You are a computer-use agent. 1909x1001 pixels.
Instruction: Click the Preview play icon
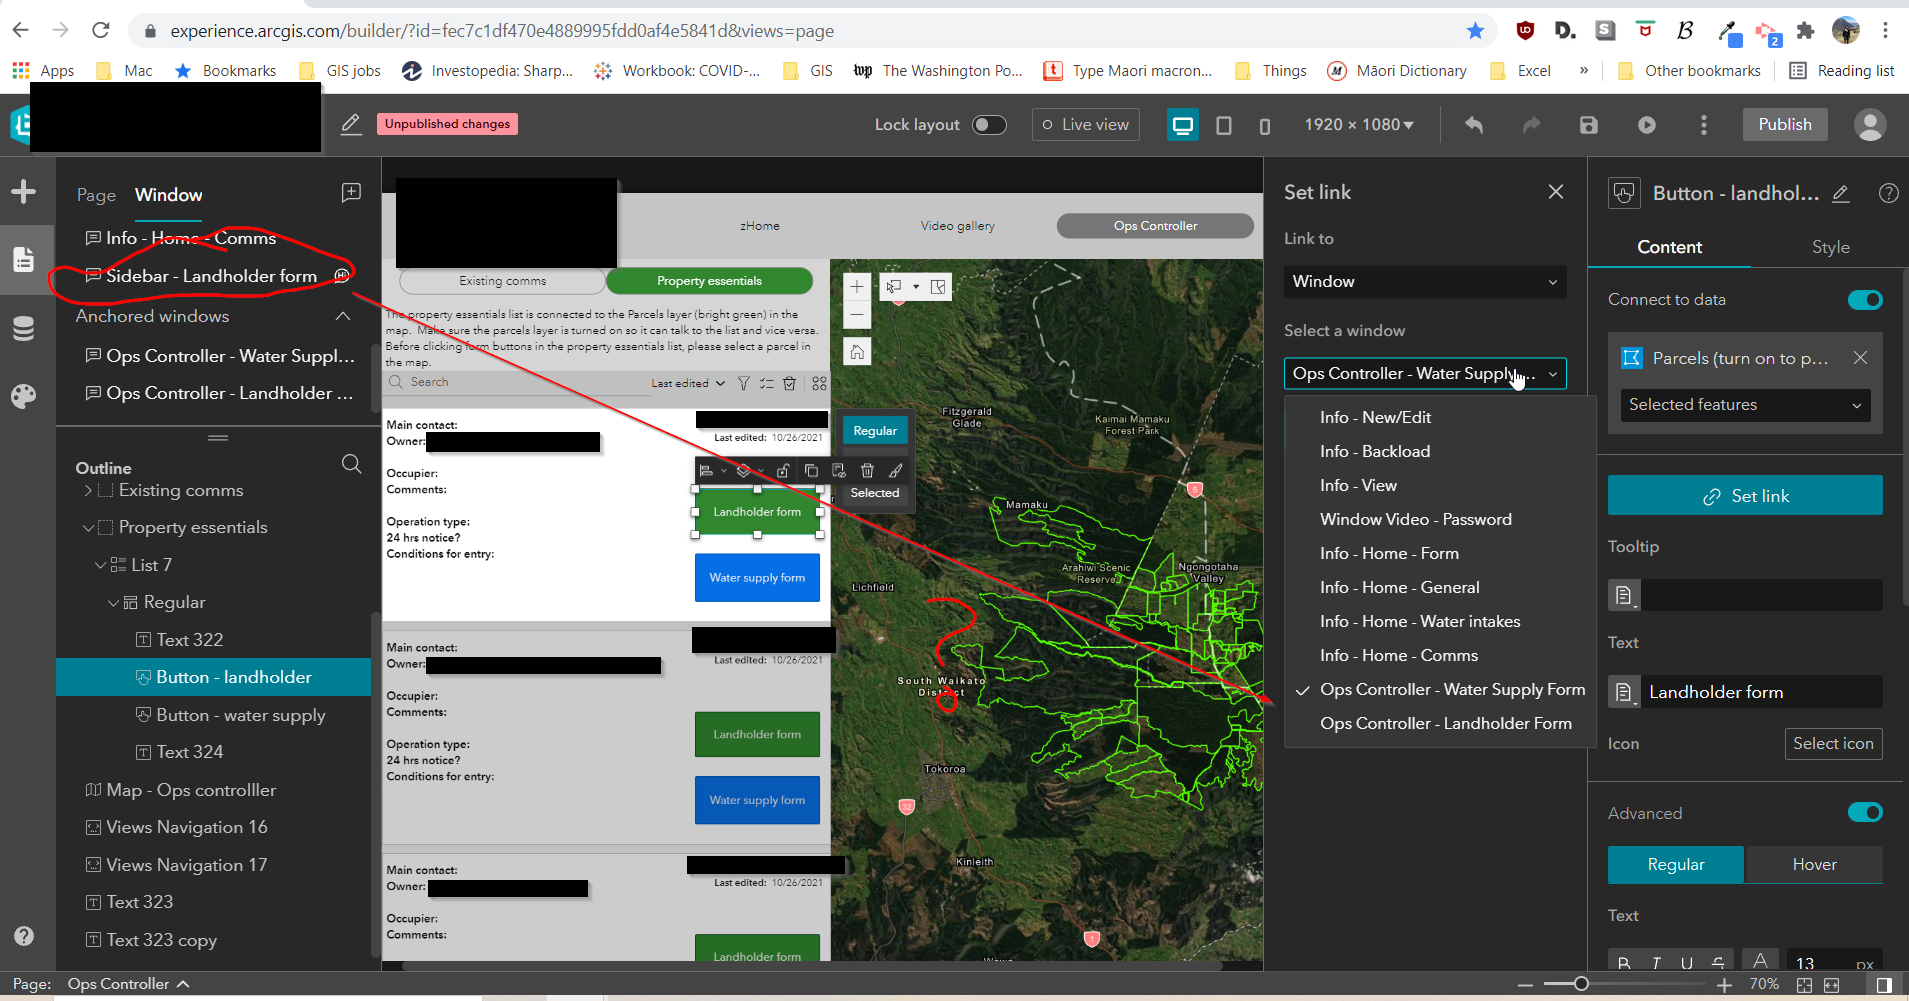coord(1647,125)
